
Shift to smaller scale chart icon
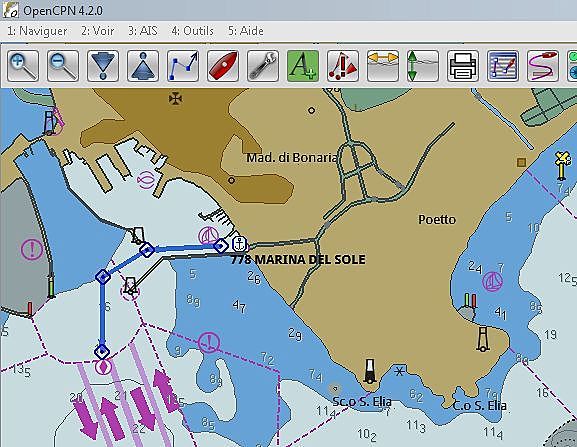(143, 66)
